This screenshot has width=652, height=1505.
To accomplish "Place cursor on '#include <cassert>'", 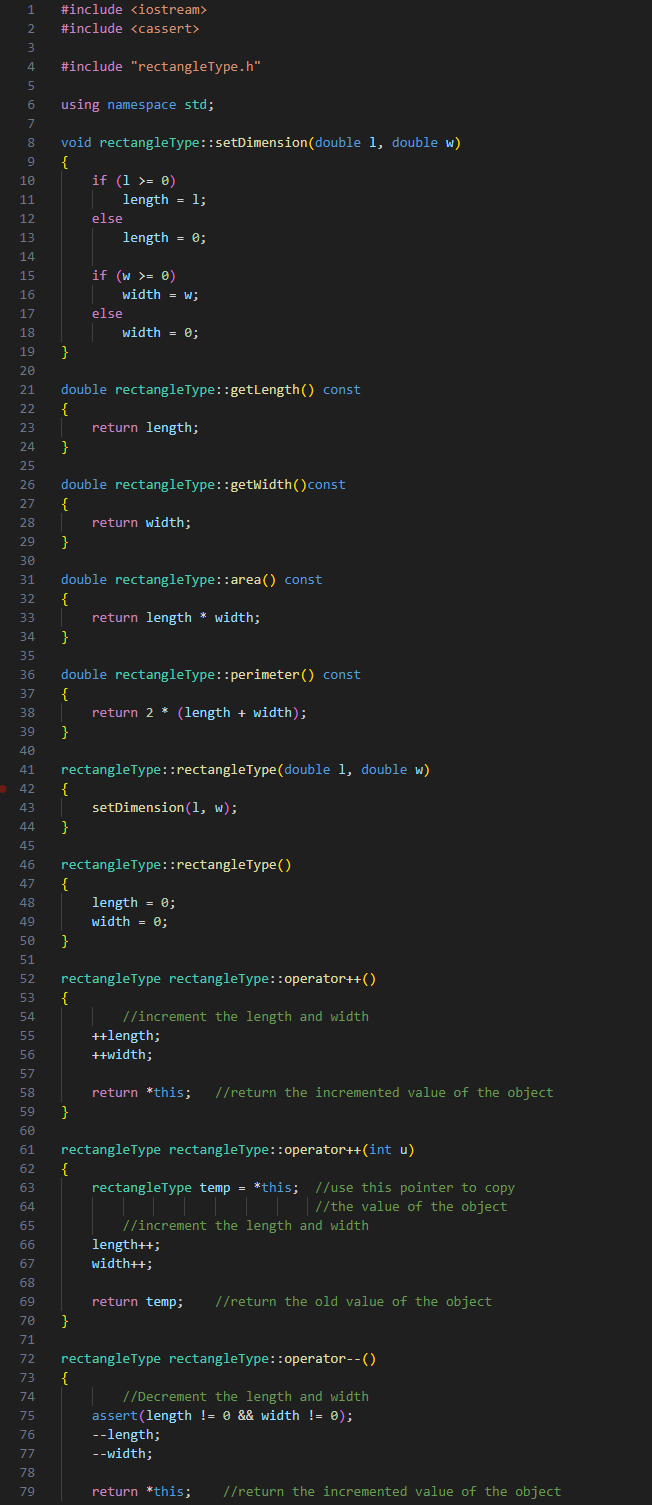I will coord(130,28).
